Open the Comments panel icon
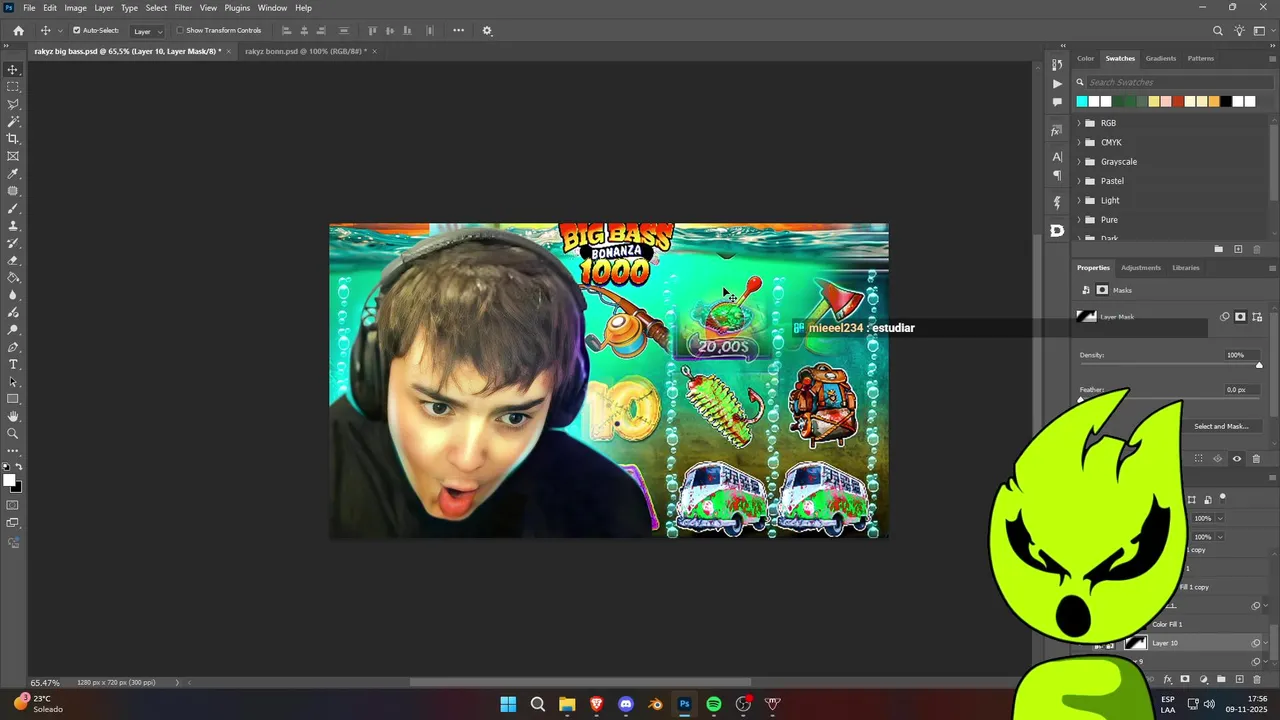The height and width of the screenshot is (720, 1280). pos(1057,102)
